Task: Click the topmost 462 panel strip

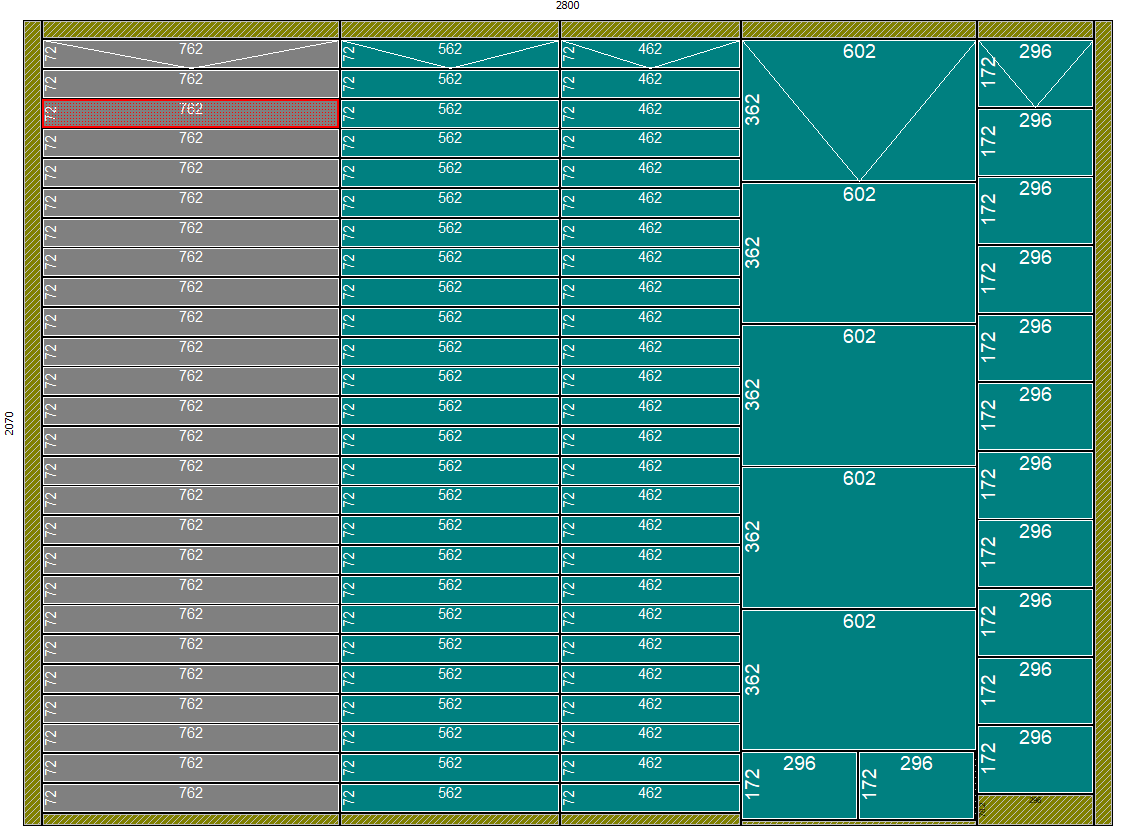Action: [650, 54]
